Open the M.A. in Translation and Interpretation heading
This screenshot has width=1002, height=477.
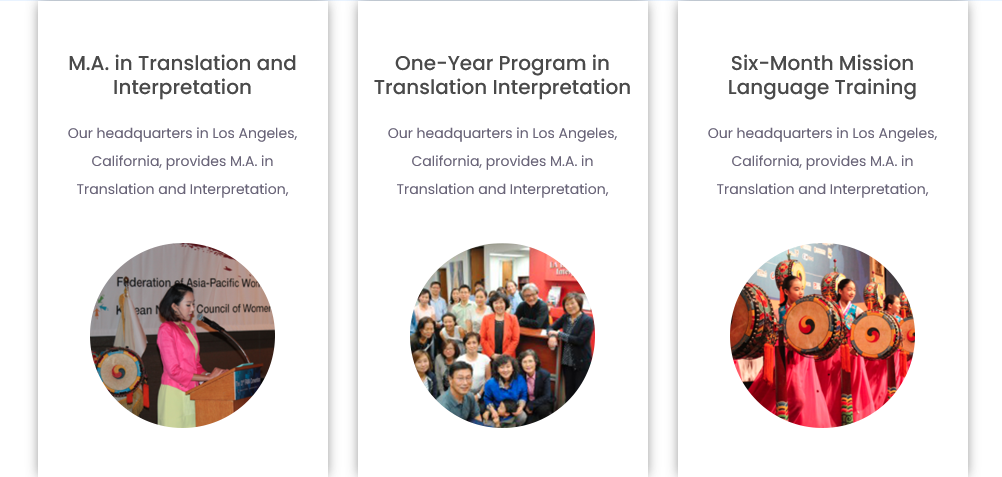[x=182, y=75]
